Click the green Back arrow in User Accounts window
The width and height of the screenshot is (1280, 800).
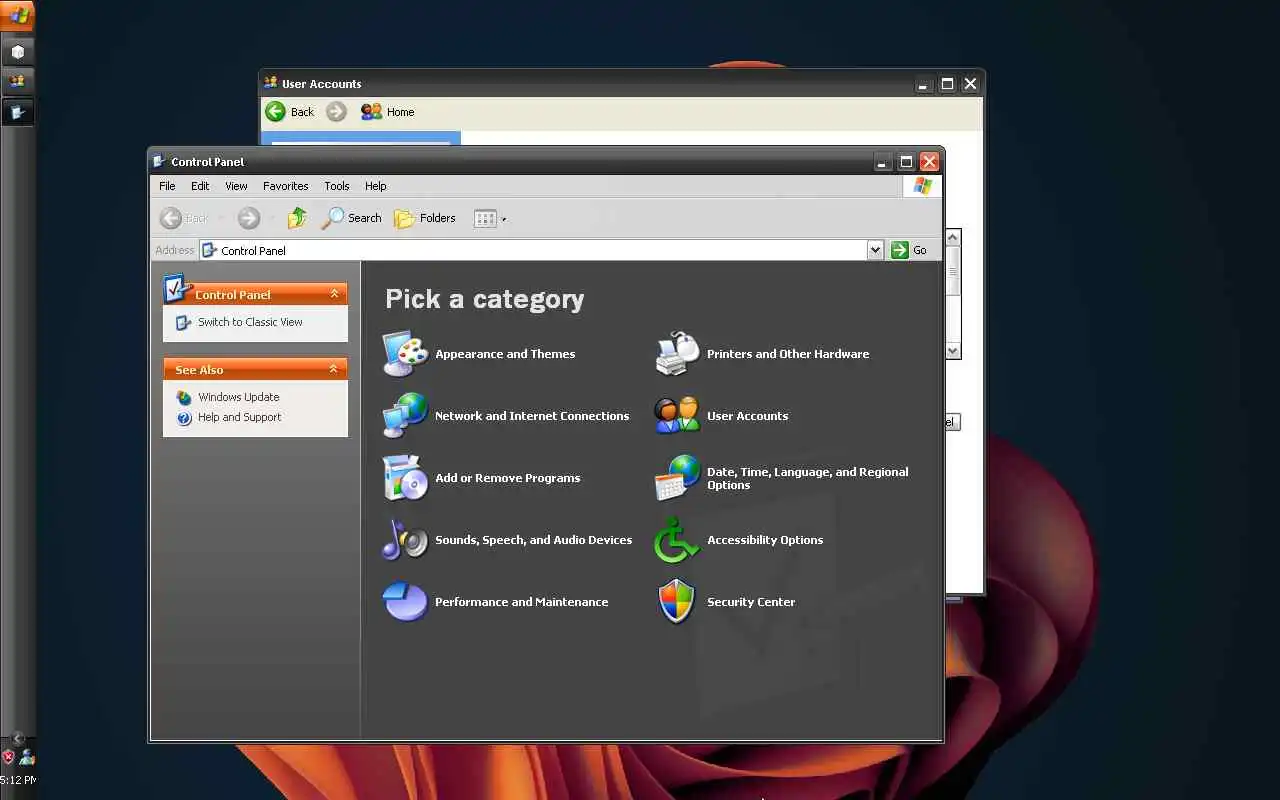coord(276,112)
